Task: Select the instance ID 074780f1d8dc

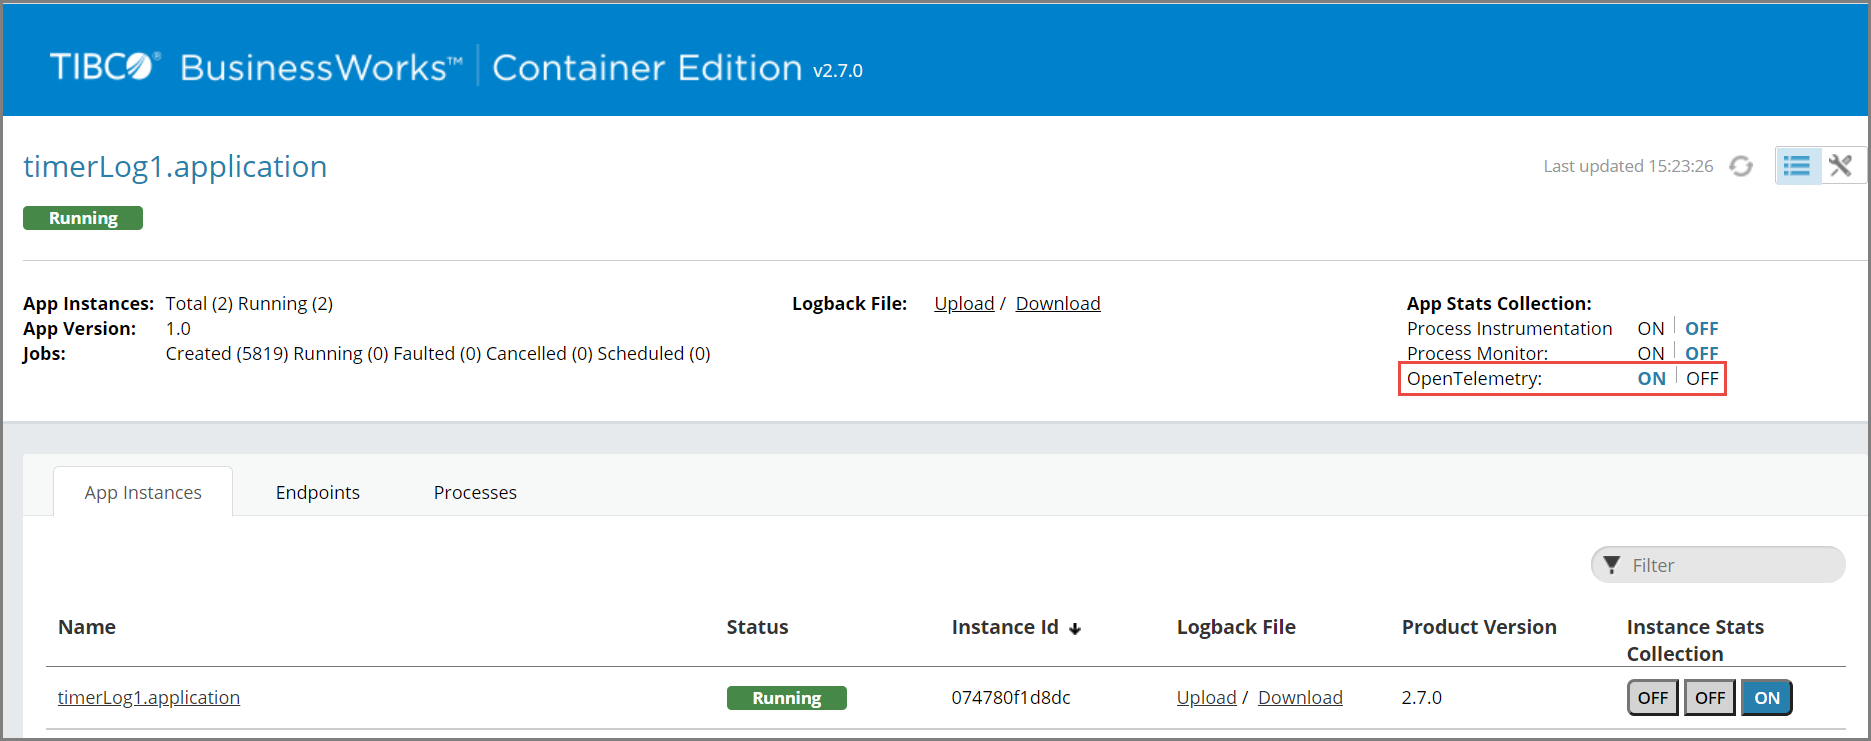Action: point(1011,697)
